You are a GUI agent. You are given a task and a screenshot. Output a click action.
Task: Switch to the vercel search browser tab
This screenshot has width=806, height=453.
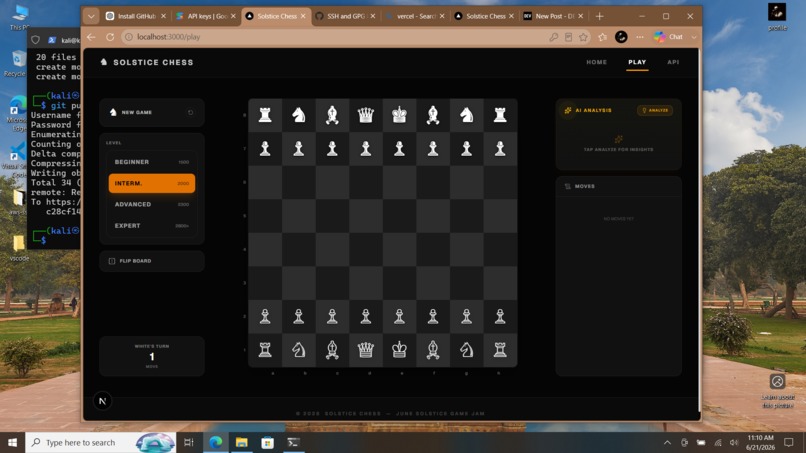point(415,16)
